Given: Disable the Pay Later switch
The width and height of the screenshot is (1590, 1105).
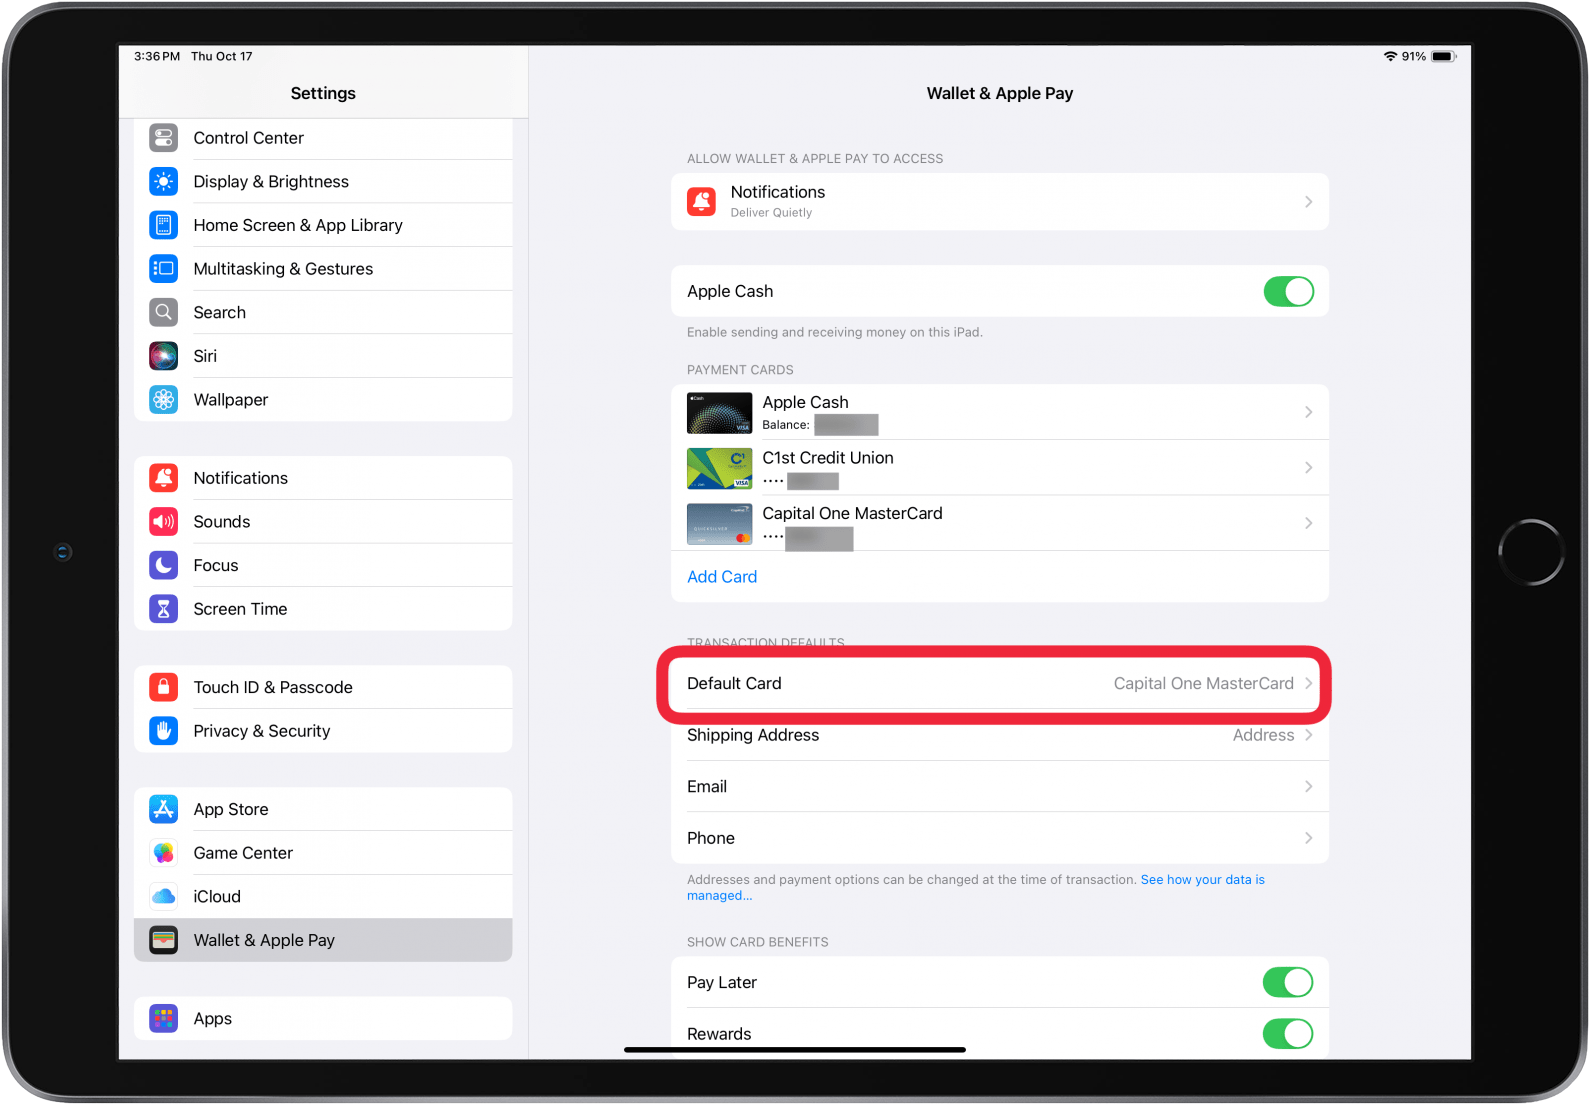Looking at the screenshot, I should coord(1287,983).
